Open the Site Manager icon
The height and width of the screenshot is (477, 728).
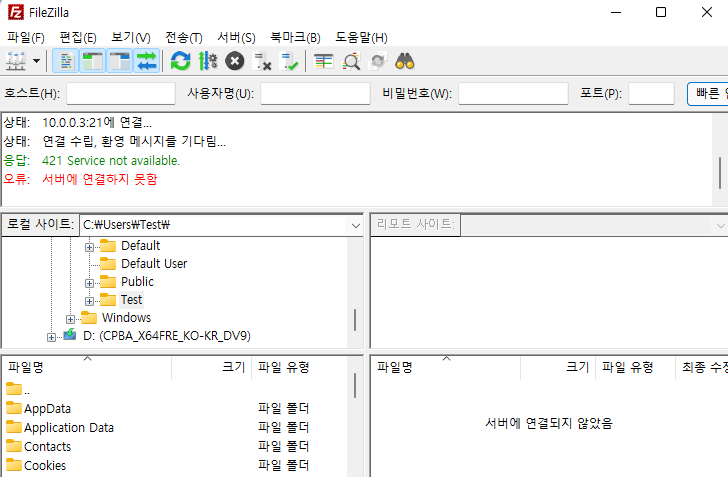[16, 61]
